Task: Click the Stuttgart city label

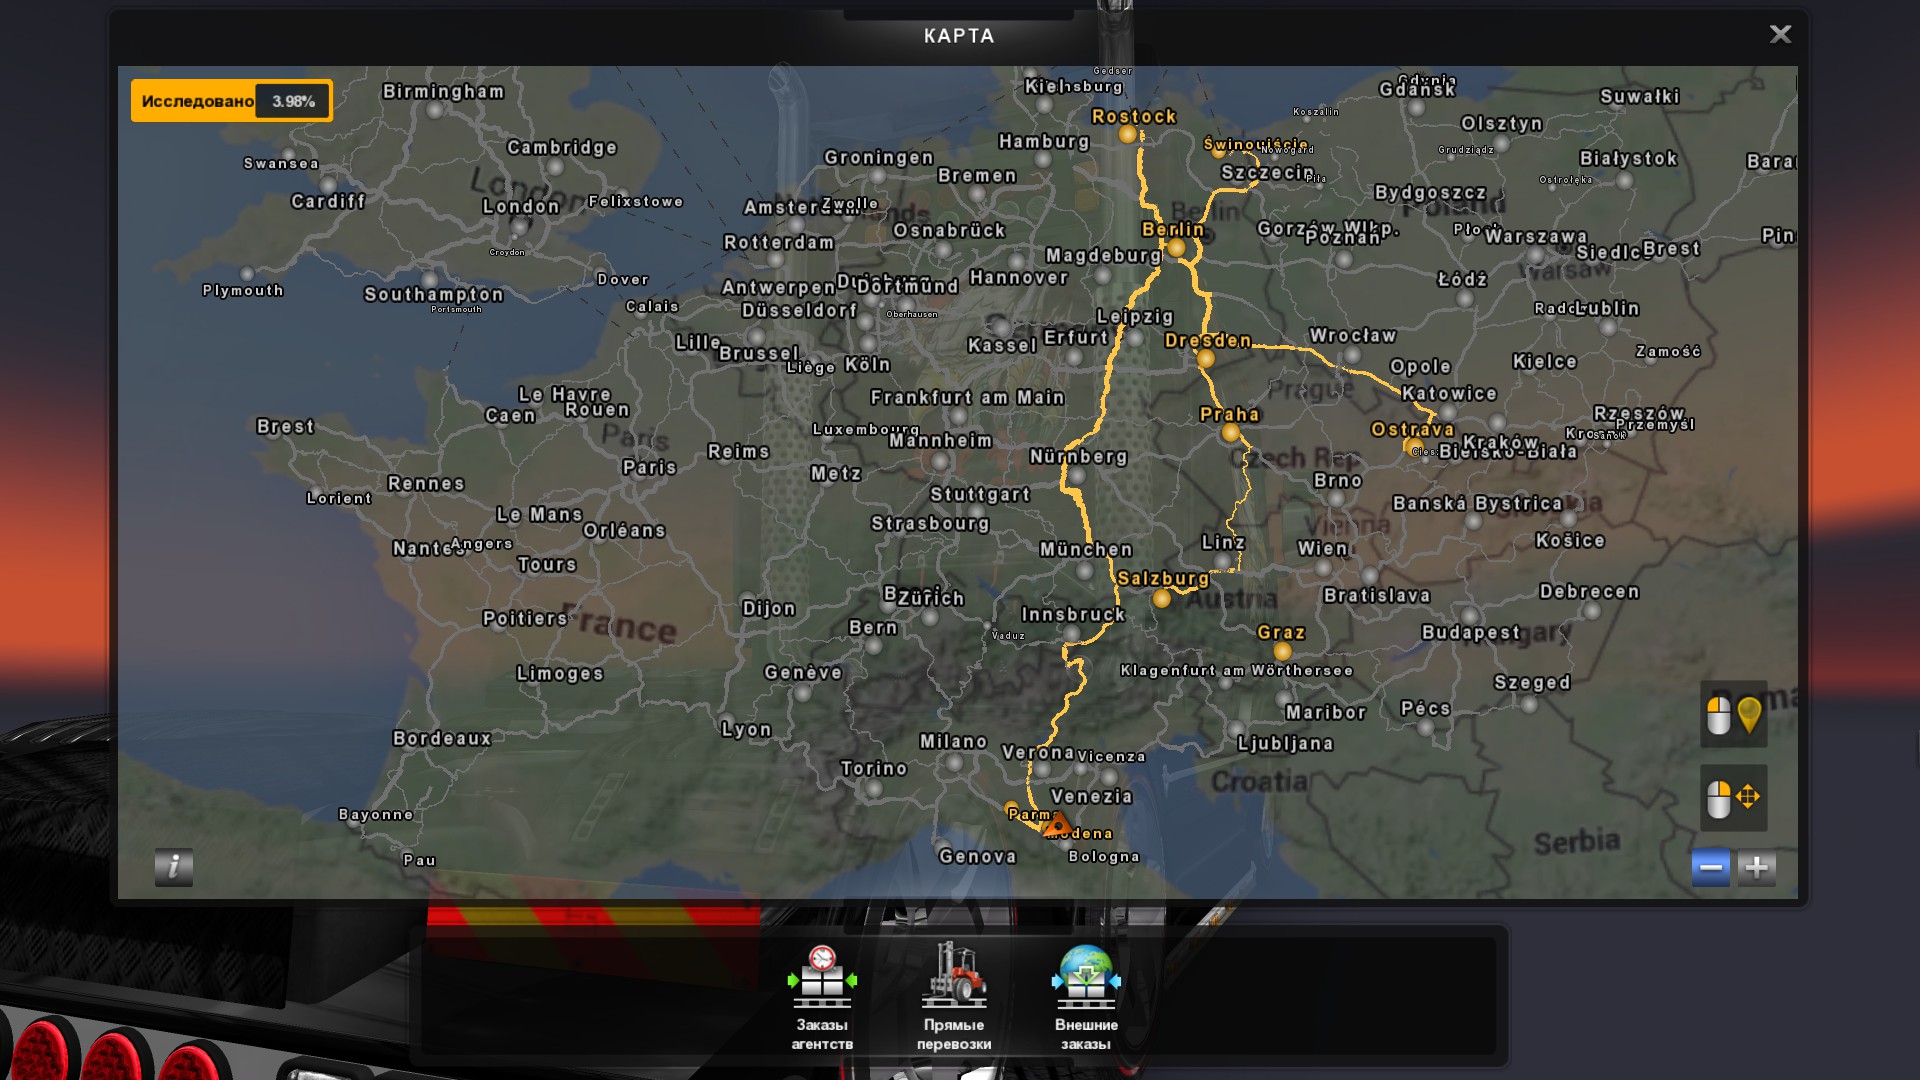Action: click(x=980, y=495)
